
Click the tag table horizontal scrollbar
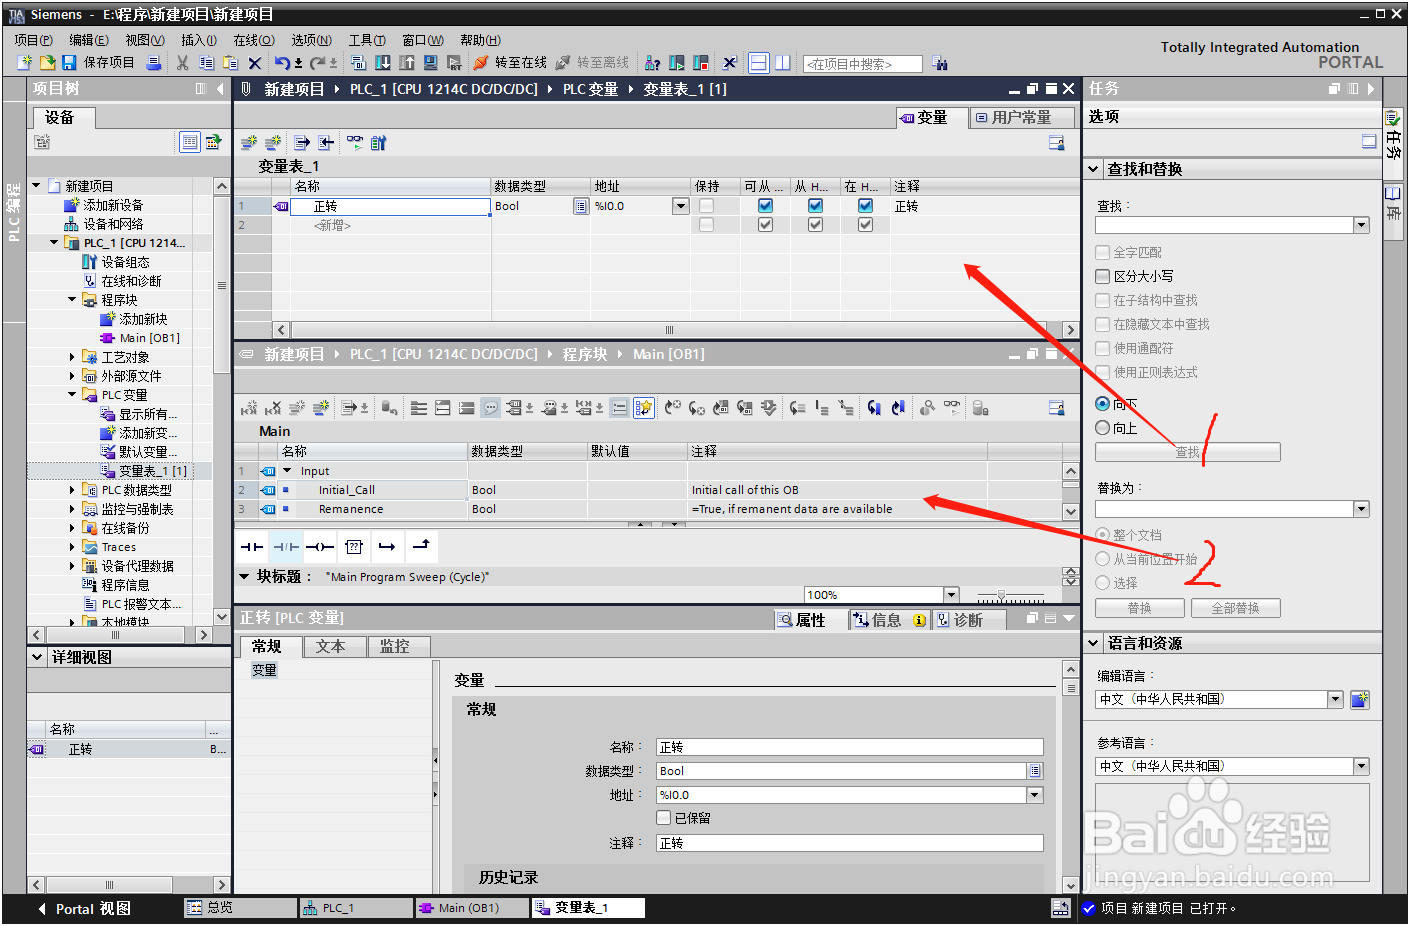pos(669,330)
